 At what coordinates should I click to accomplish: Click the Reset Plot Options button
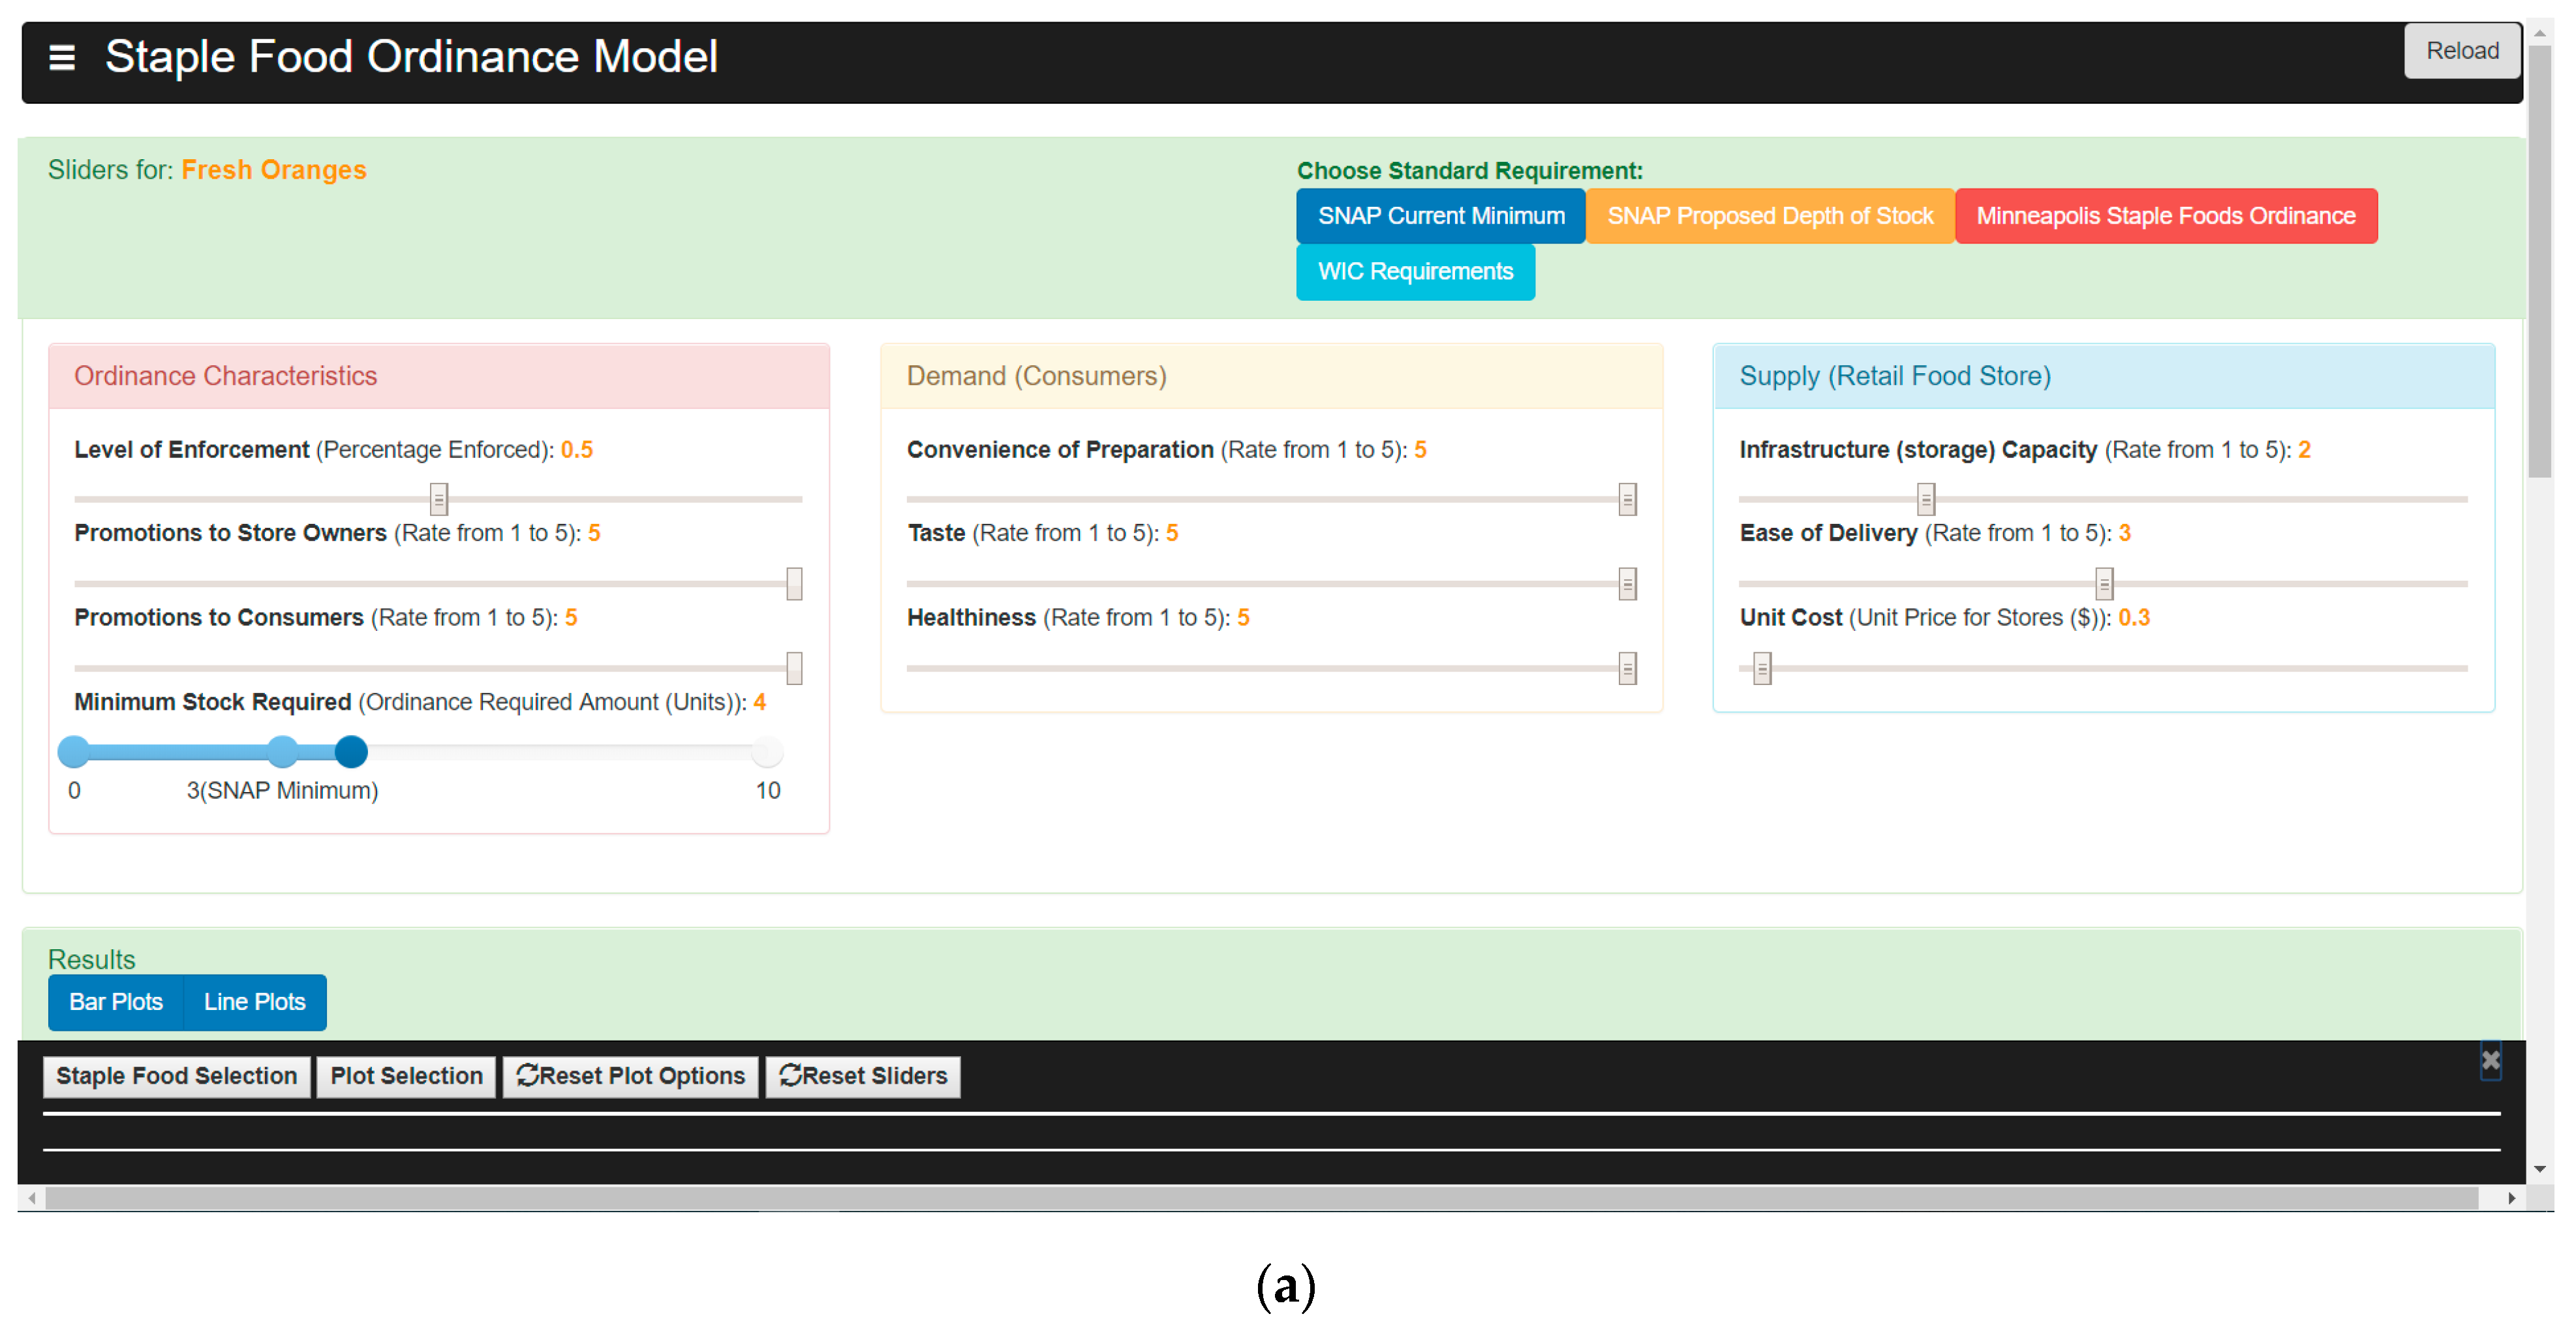coord(630,1076)
